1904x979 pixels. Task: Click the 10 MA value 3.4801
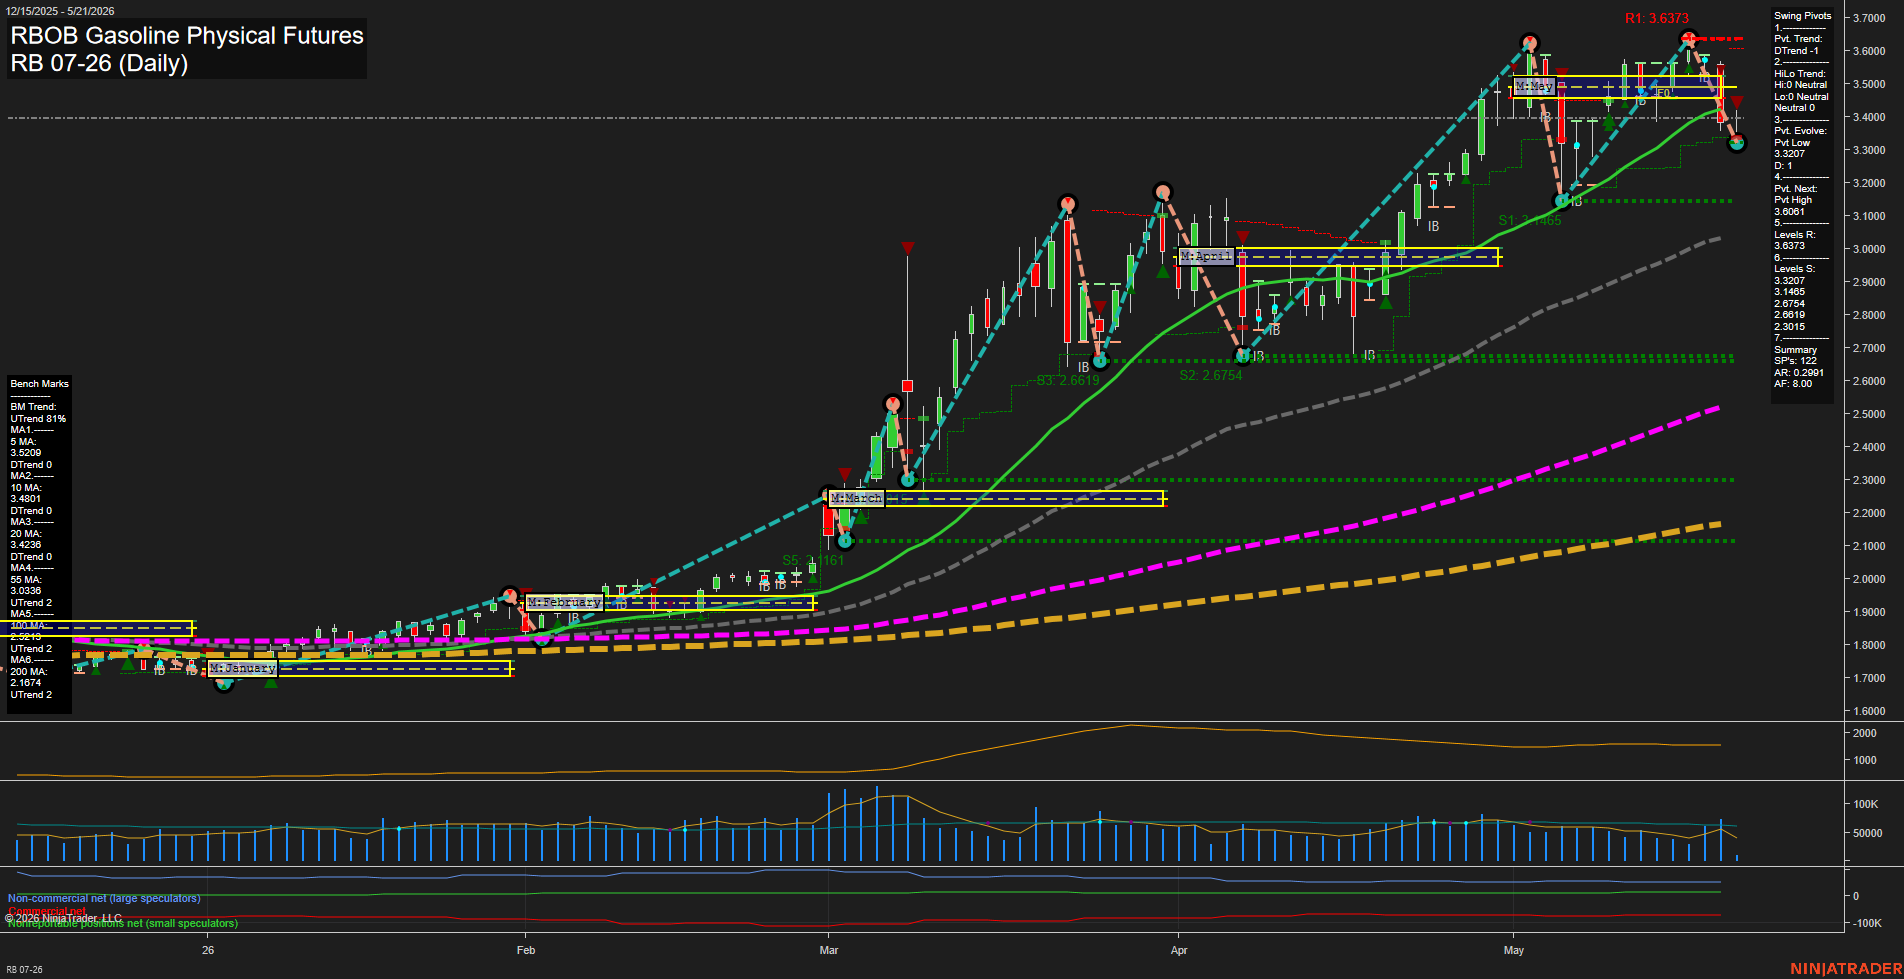pos(26,499)
